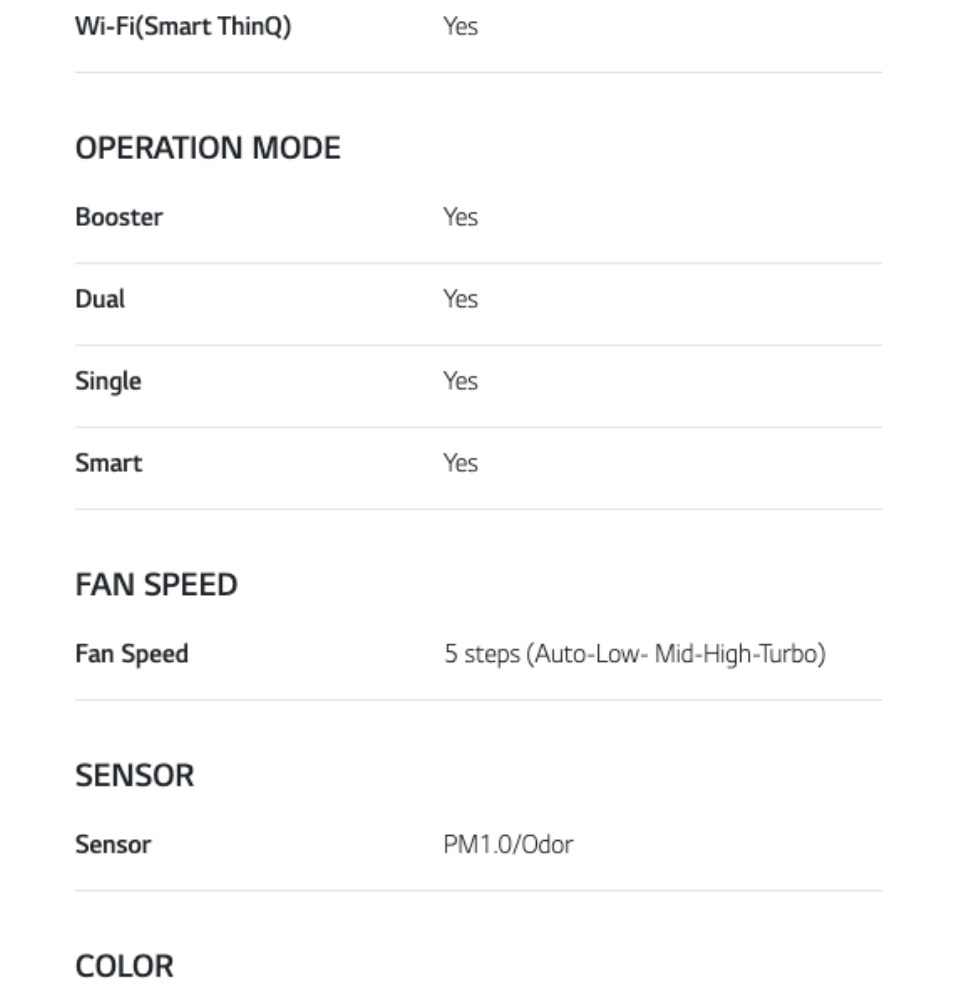The width and height of the screenshot is (960, 1000).
Task: Select the Smart row label
Action: tap(108, 463)
